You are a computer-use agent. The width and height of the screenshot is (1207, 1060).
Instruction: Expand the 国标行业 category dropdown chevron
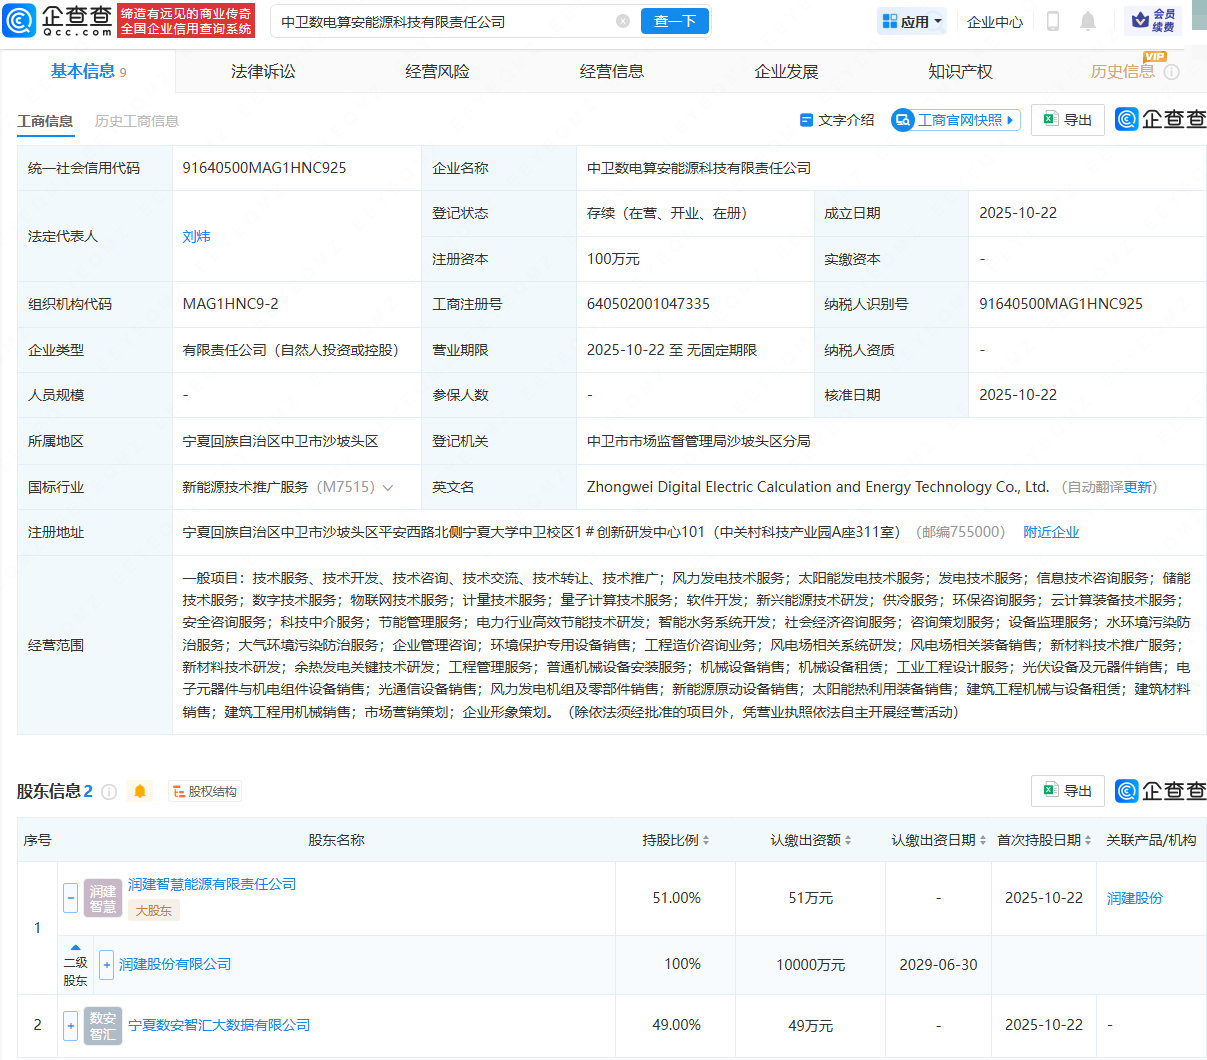[x=388, y=488]
